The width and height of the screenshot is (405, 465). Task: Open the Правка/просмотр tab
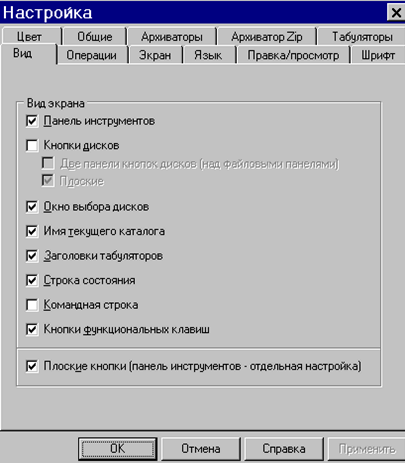[293, 55]
